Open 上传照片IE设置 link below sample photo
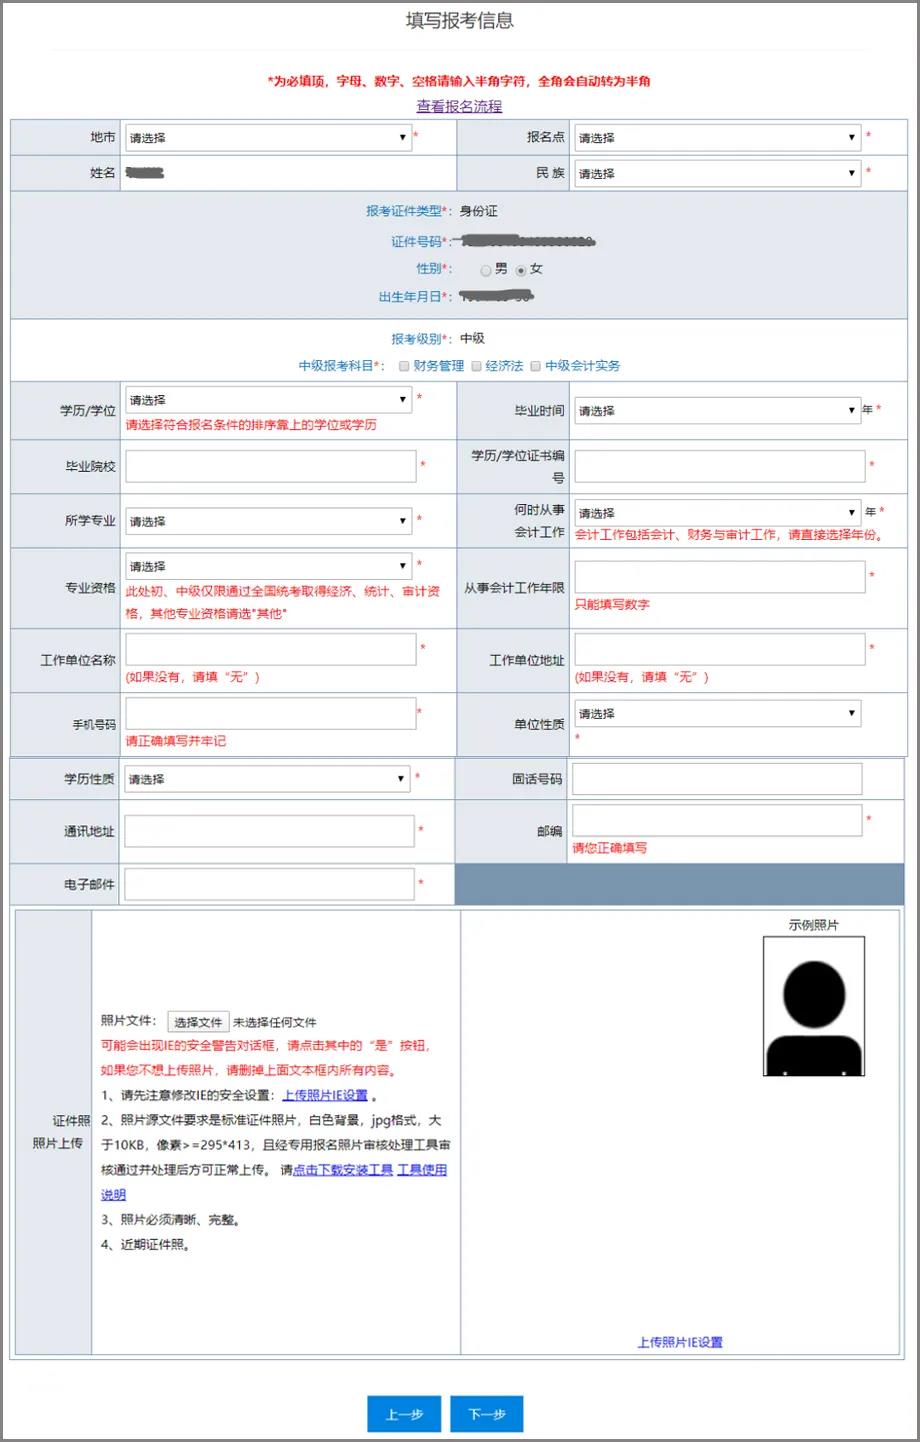 [680, 1343]
